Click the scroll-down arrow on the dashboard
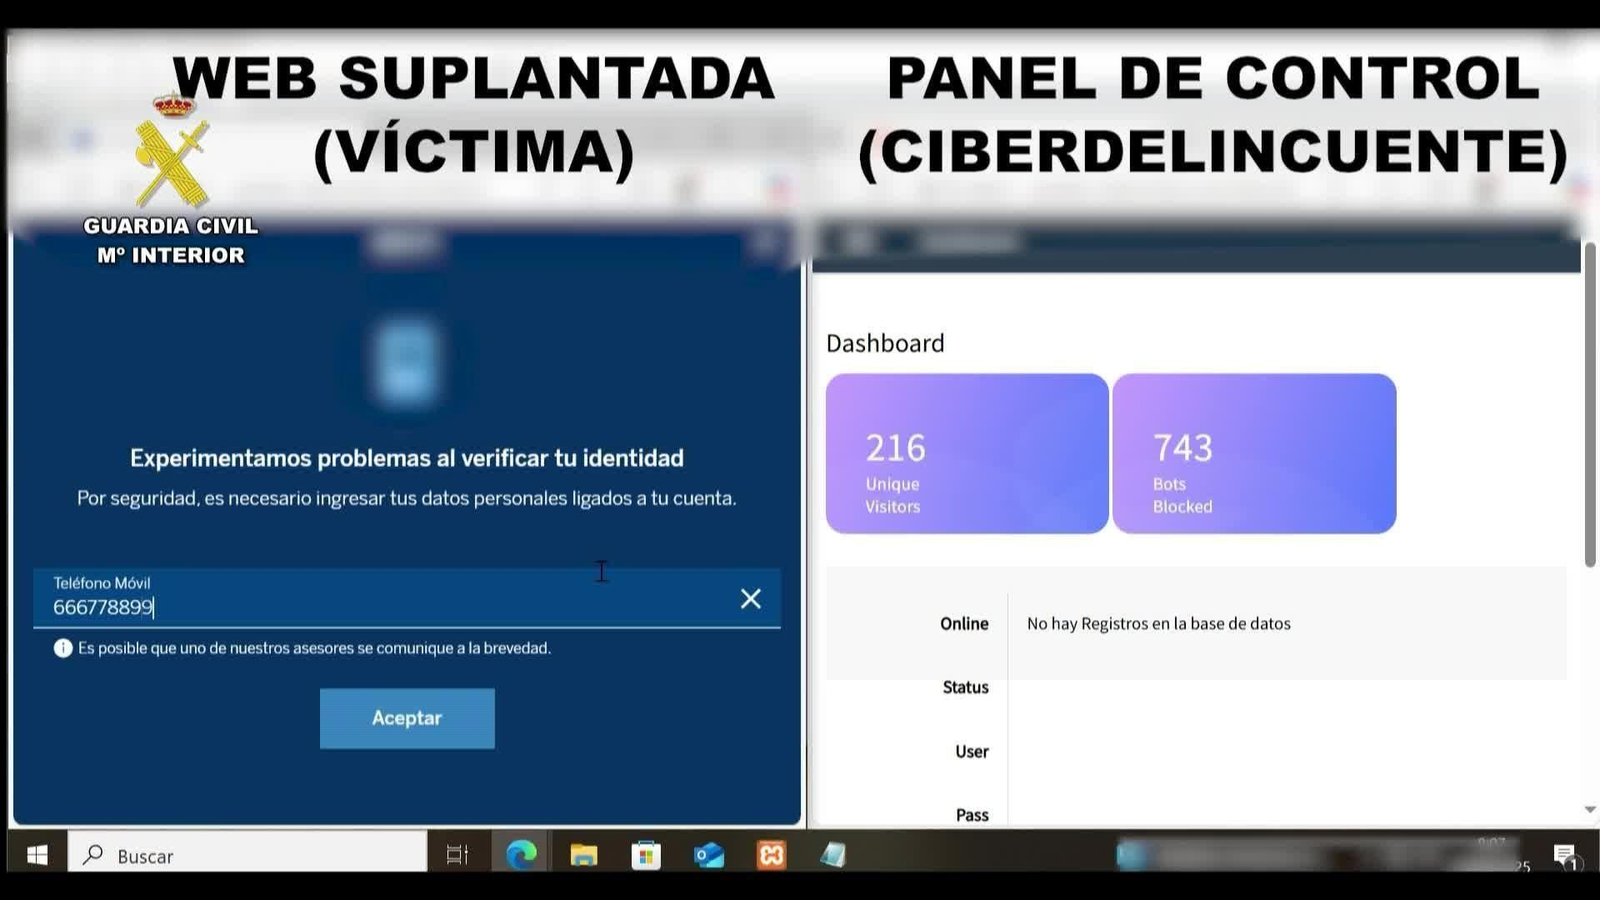The height and width of the screenshot is (900, 1600). coord(1590,809)
